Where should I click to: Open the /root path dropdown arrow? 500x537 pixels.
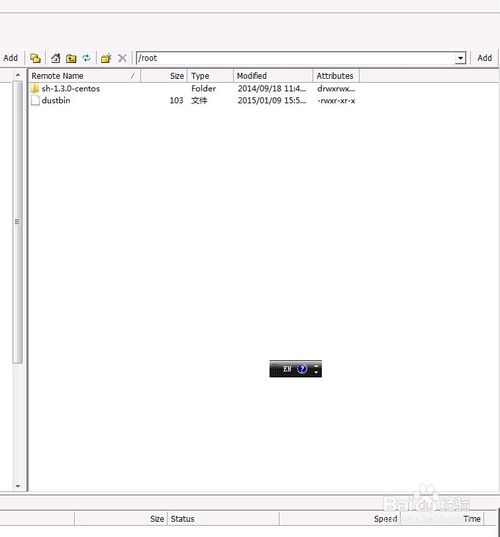461,58
